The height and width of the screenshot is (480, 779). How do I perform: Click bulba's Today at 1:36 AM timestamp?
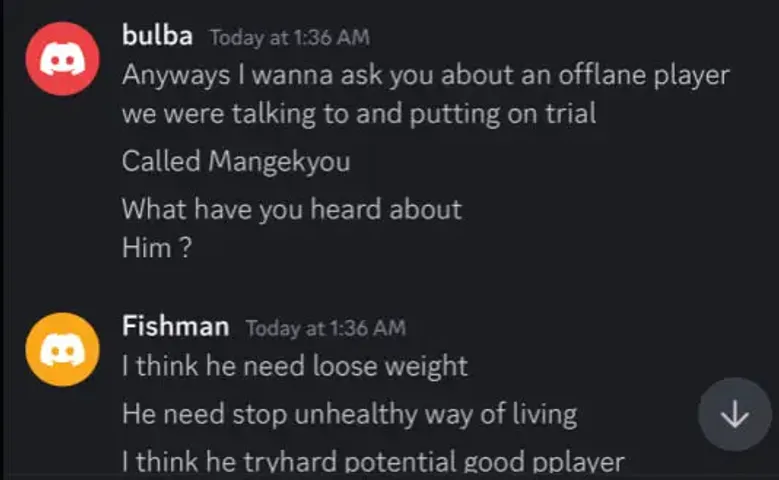tap(290, 38)
